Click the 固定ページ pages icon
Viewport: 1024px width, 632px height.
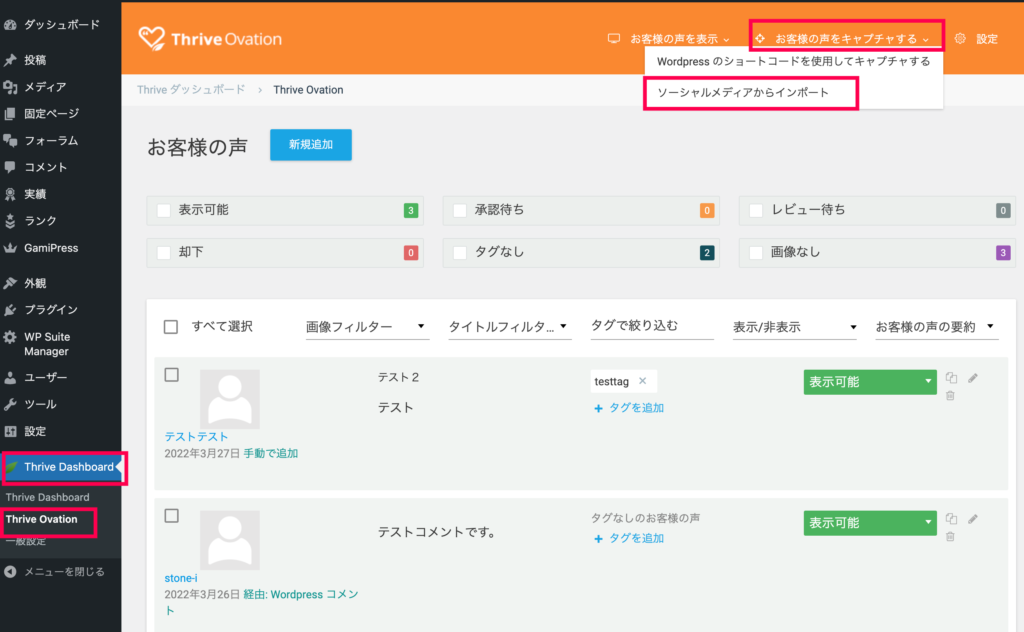10,114
